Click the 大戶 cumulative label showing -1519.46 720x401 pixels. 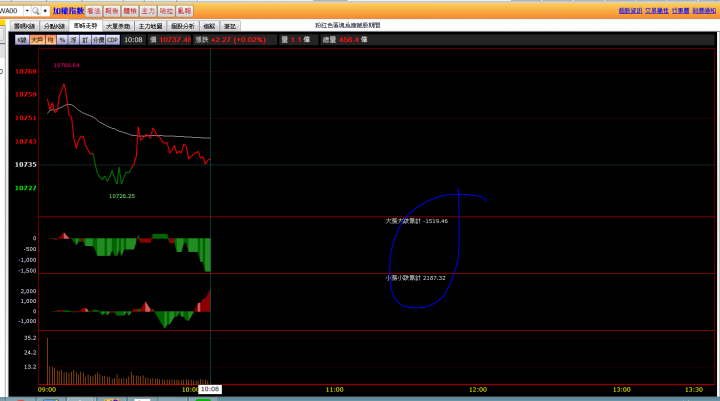[416, 221]
